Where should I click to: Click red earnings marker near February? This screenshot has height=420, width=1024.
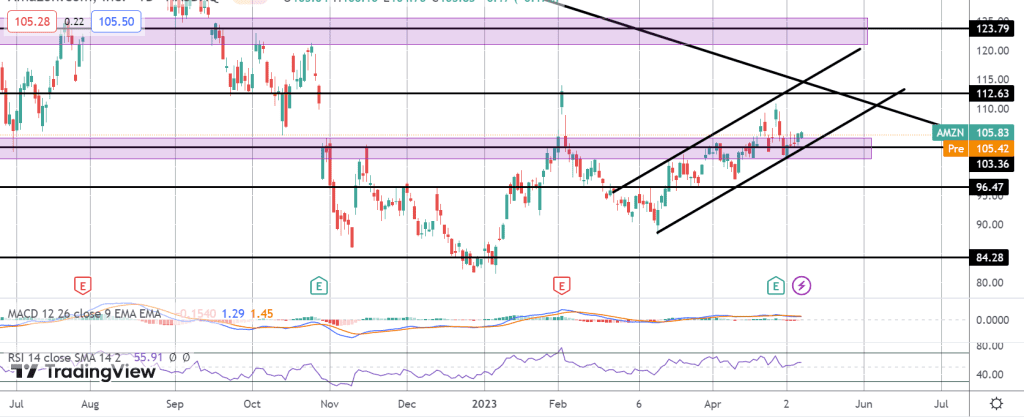(562, 286)
